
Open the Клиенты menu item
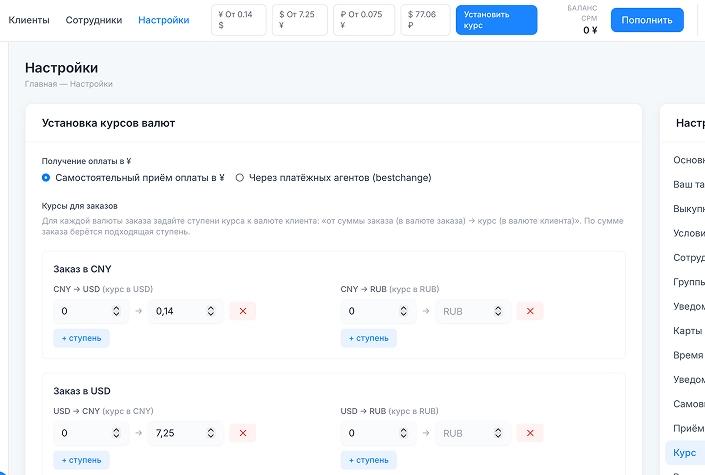pos(29,20)
